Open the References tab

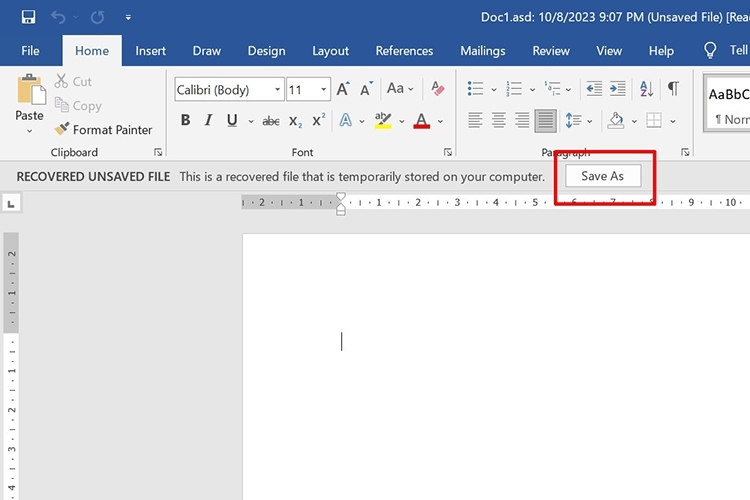404,51
